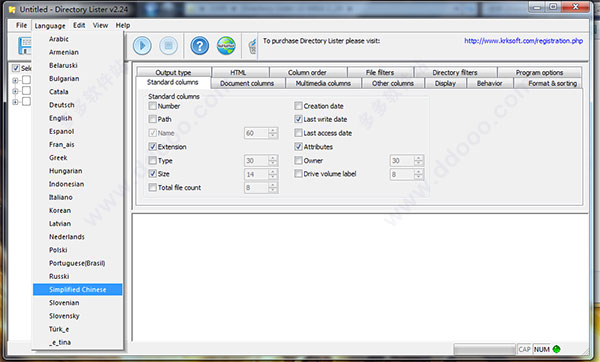Click the save icon in the toolbar
600x362 pixels.
pyautogui.click(x=24, y=46)
